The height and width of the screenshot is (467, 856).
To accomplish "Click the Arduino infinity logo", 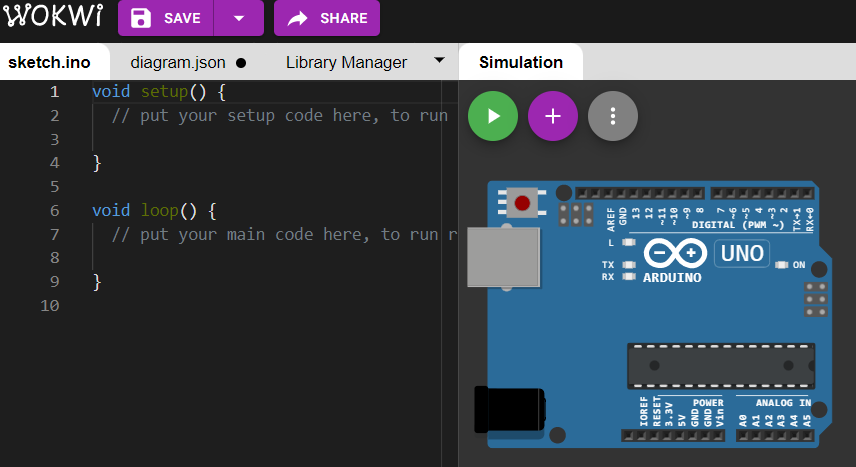I will pos(675,253).
